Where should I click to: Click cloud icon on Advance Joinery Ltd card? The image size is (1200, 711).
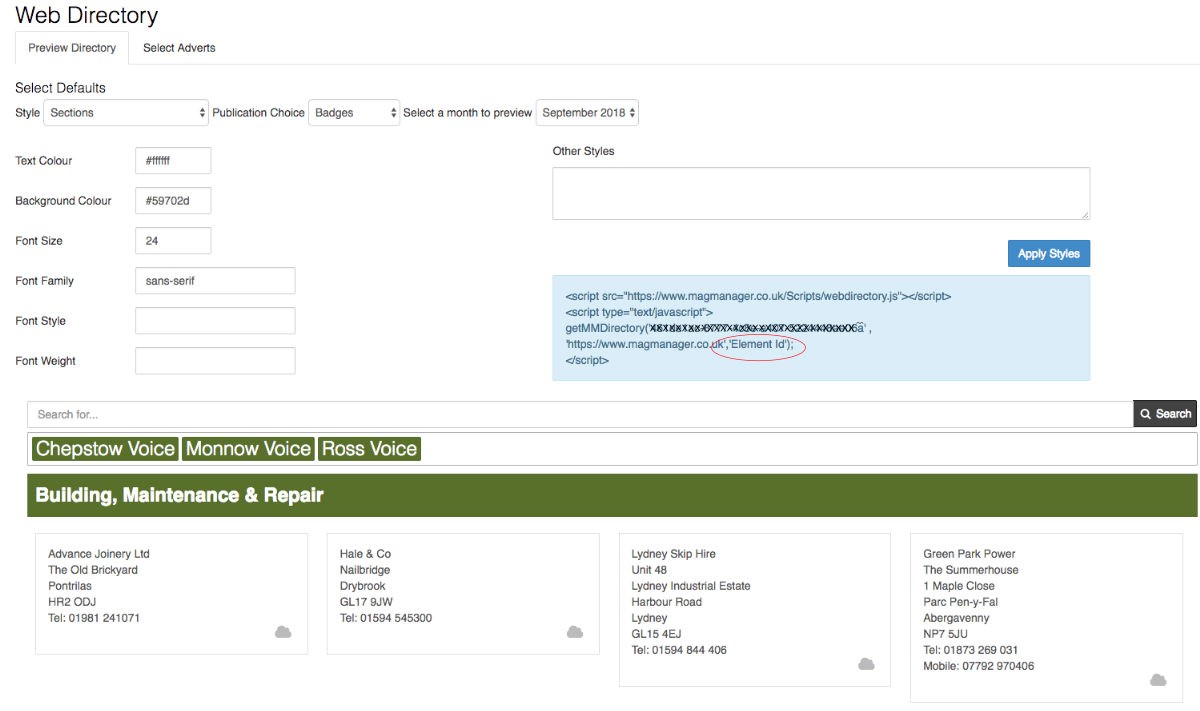click(x=283, y=632)
